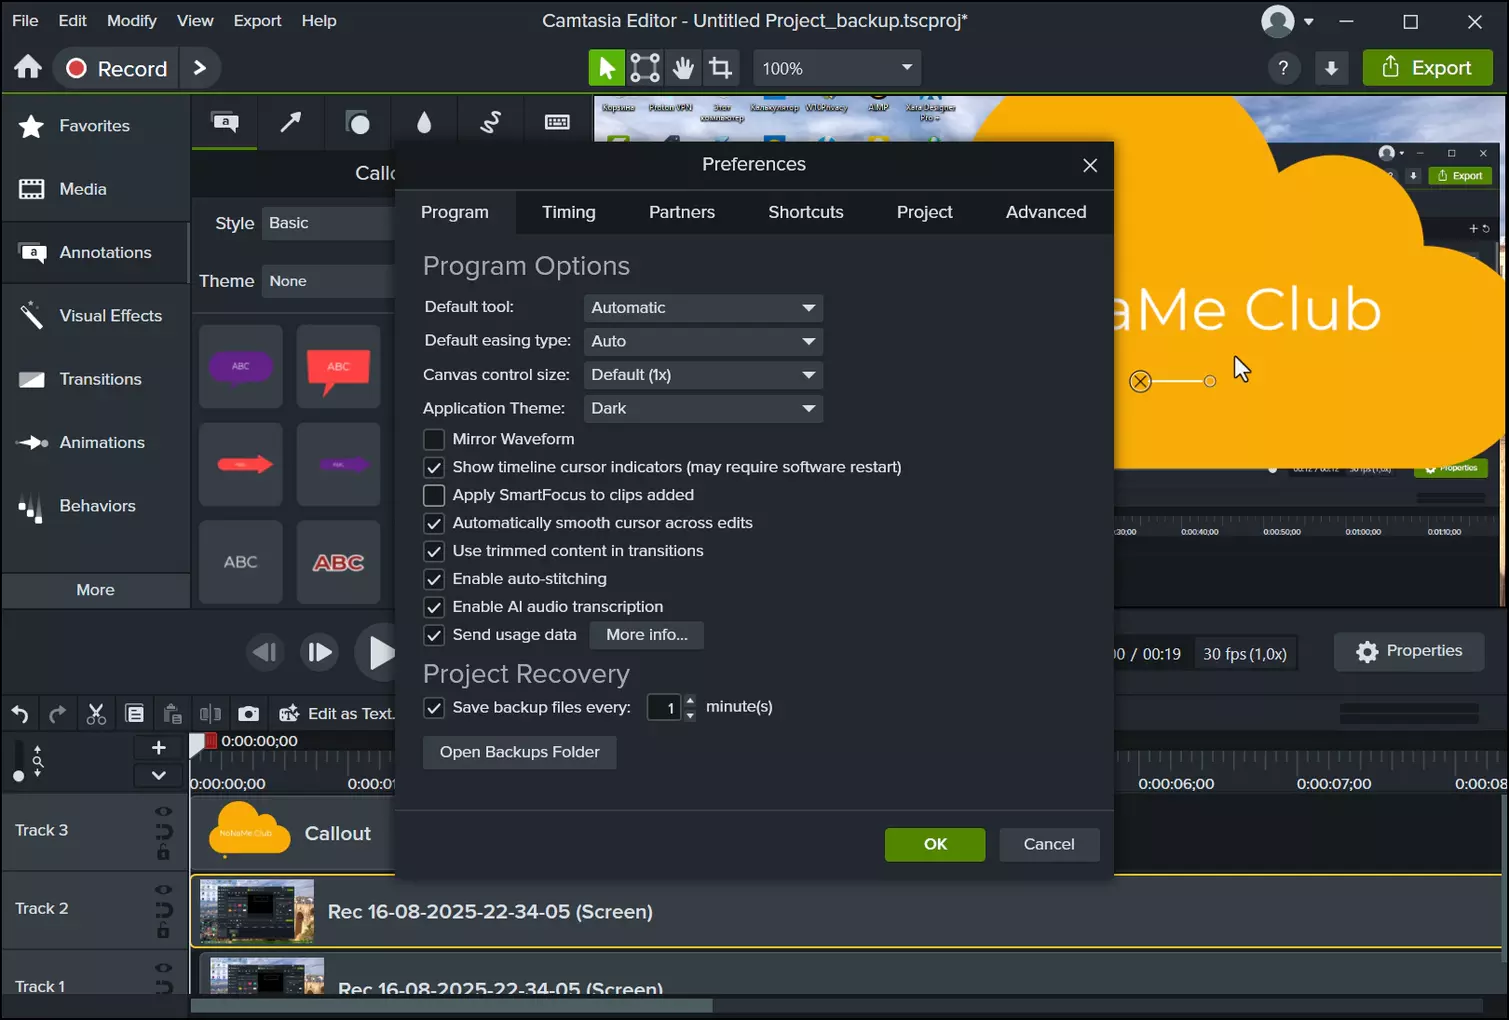This screenshot has width=1509, height=1020.
Task: Confirm preferences with the OK button
Action: pyautogui.click(x=934, y=844)
